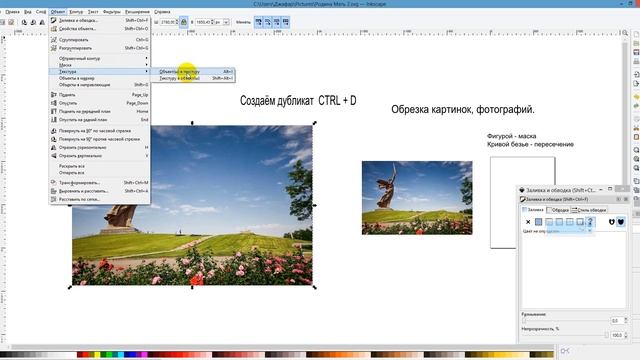
Task: Choose the solid fill rule heart icon
Action: click(621, 222)
